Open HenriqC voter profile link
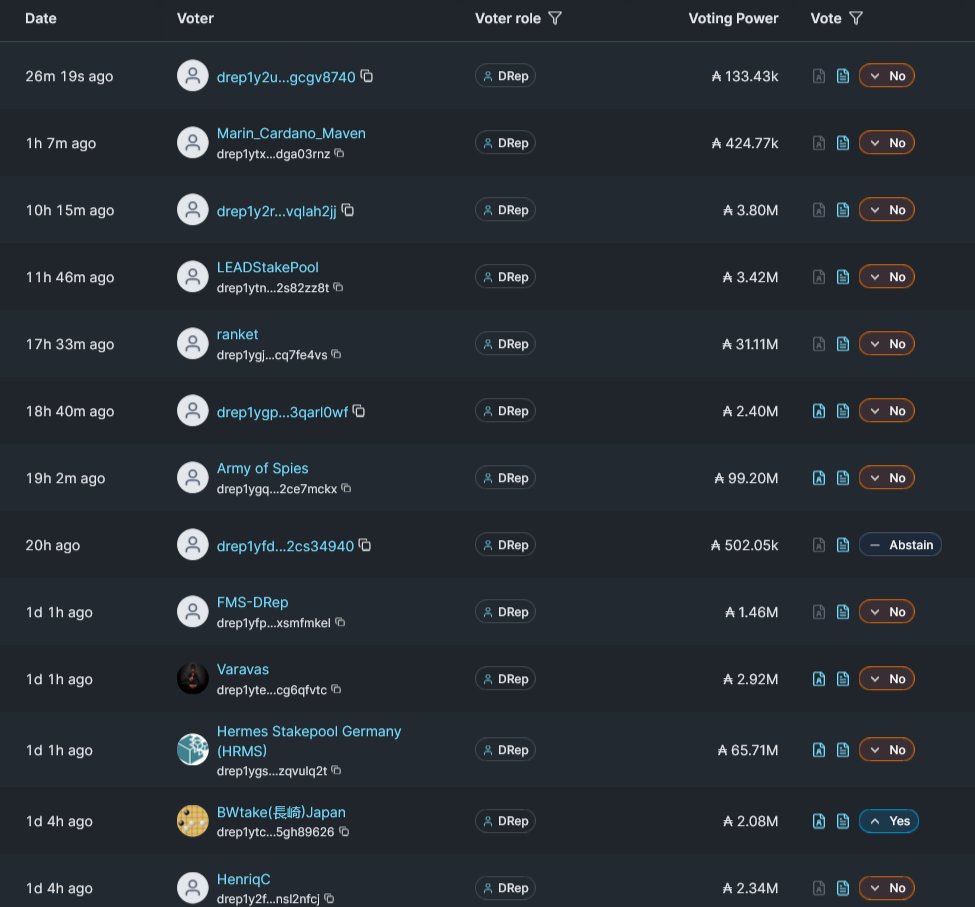This screenshot has height=907, width=975. click(243, 879)
